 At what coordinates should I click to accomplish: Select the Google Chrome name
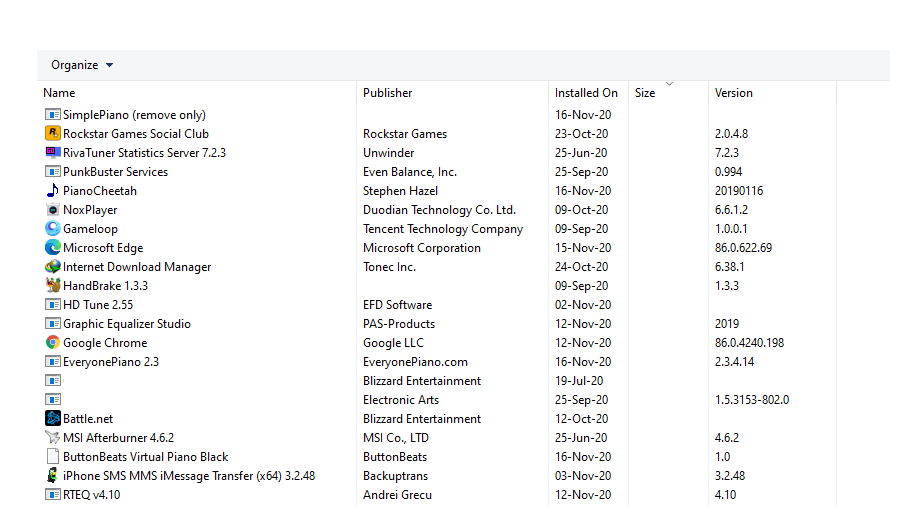(x=105, y=343)
